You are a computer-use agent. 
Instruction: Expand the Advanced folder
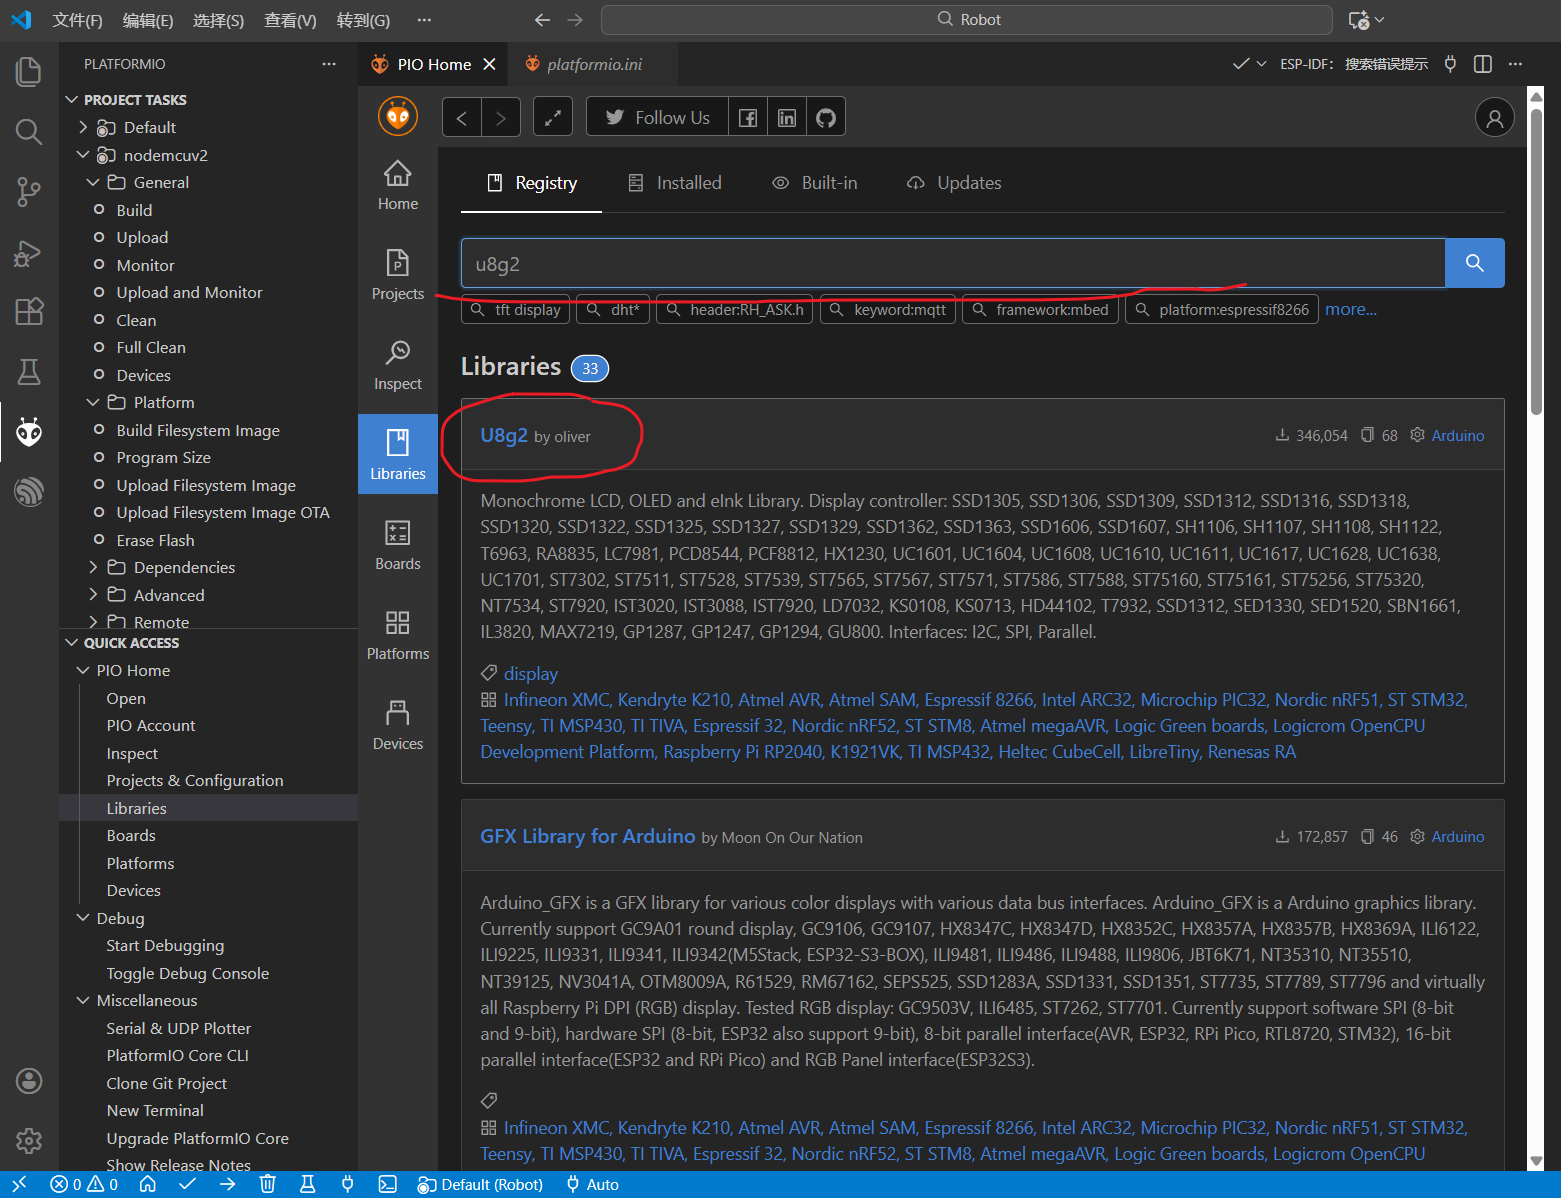tap(94, 595)
